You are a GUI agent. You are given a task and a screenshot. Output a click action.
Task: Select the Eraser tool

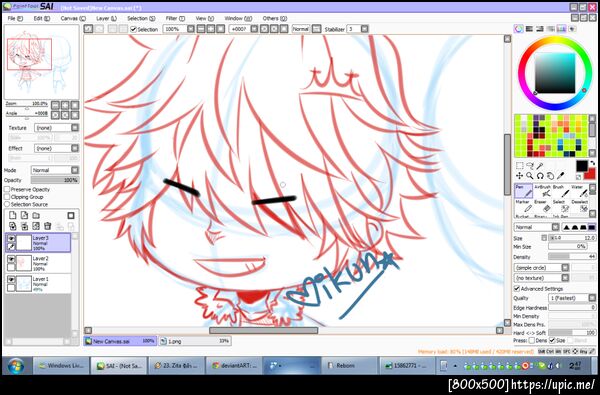pyautogui.click(x=542, y=206)
